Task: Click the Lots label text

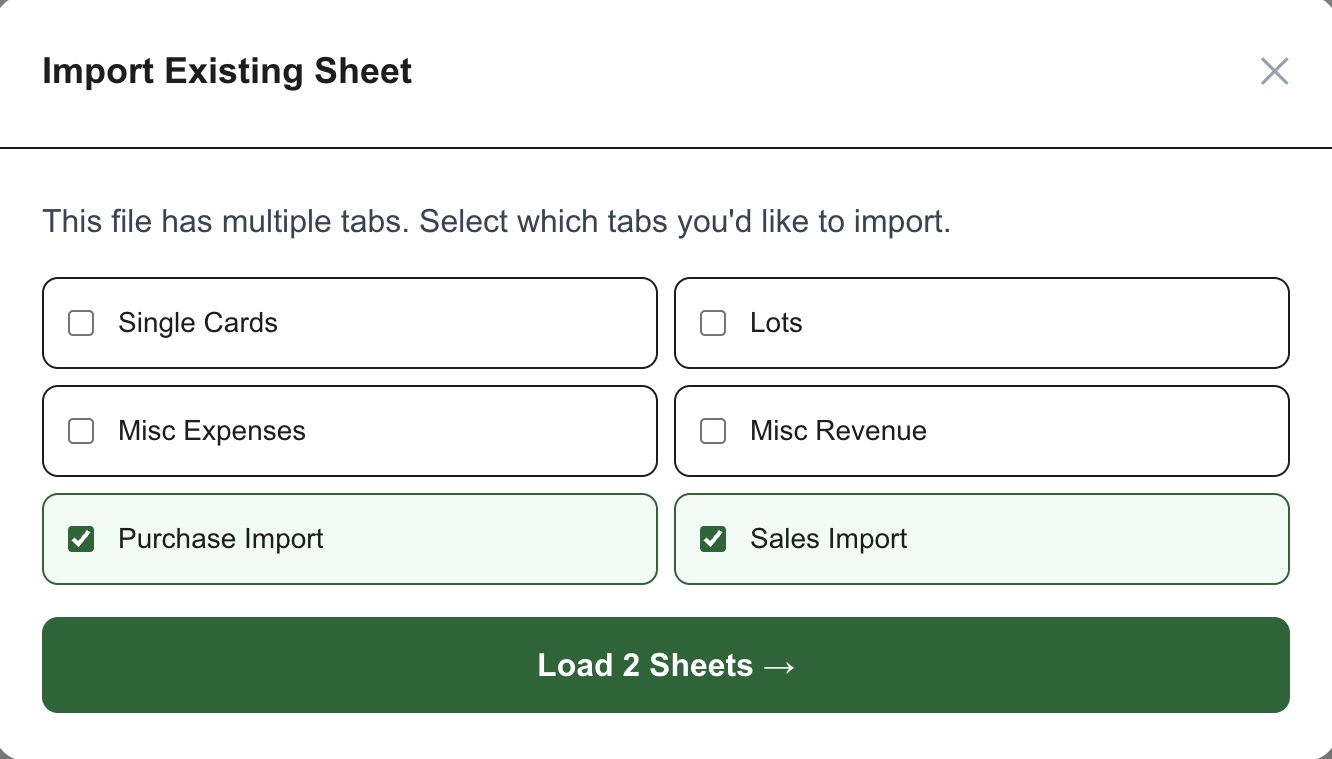Action: [776, 323]
